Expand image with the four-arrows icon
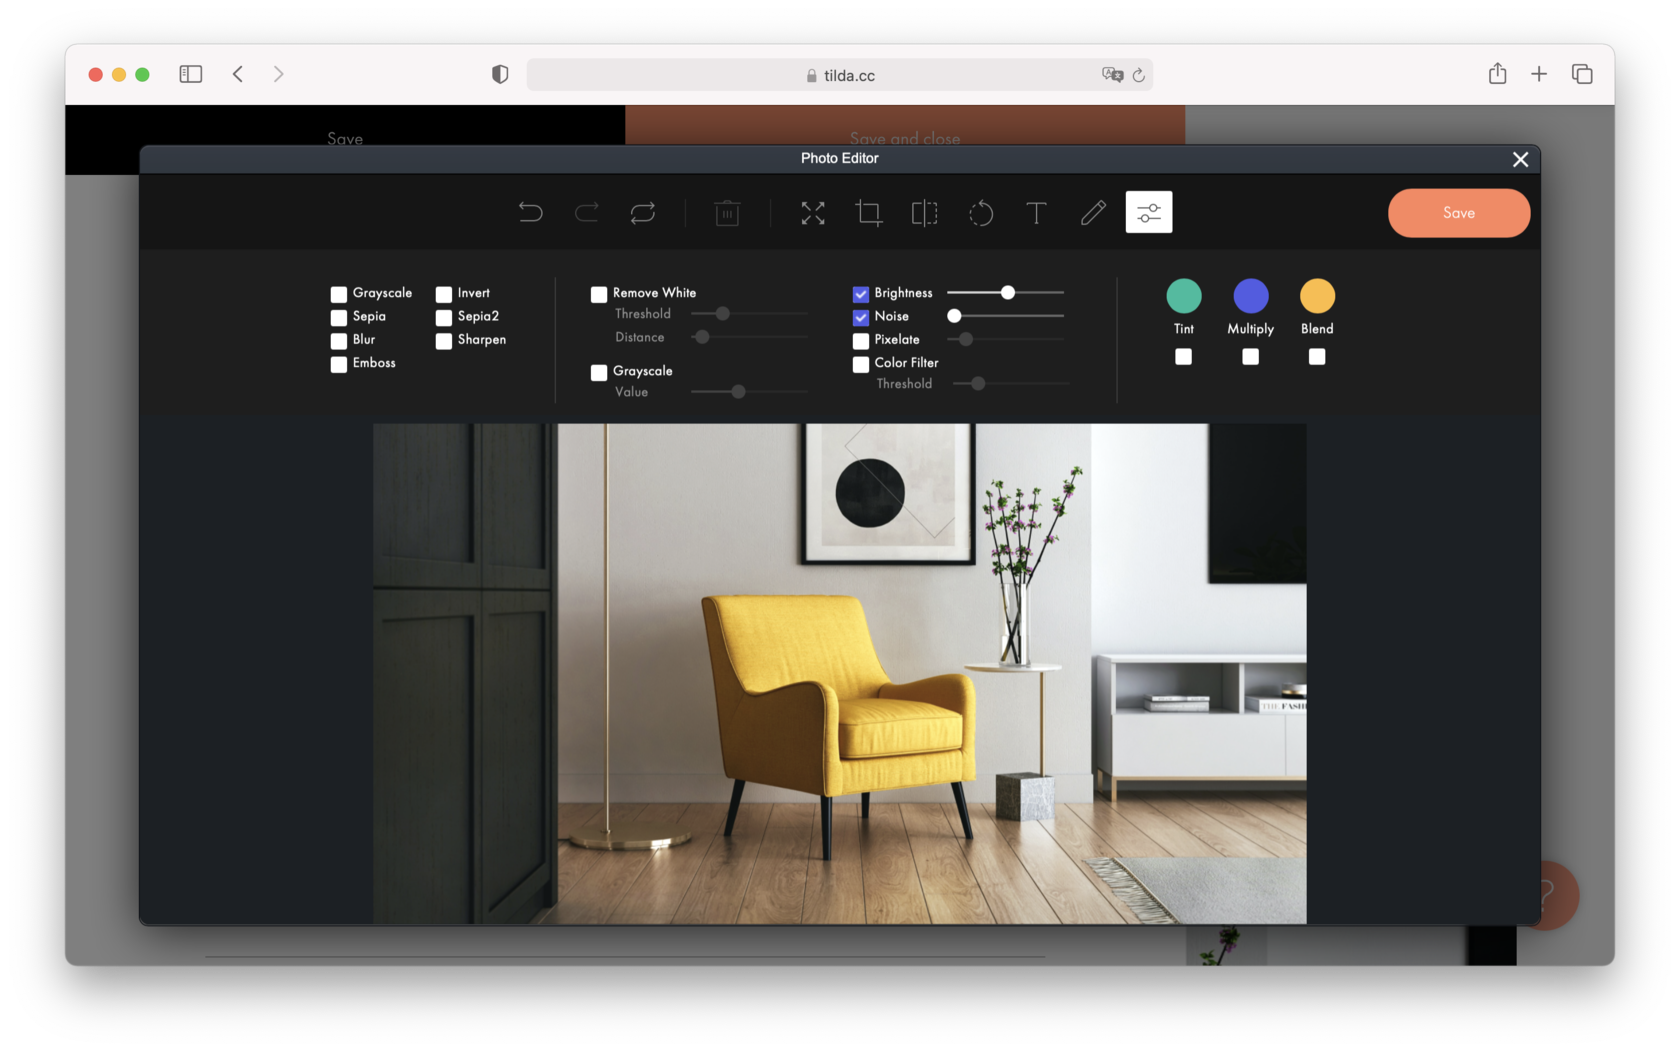 point(813,212)
